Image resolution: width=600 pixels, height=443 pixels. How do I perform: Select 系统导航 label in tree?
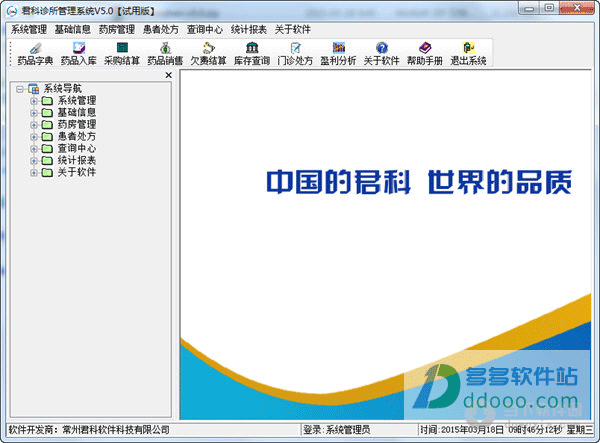[62, 89]
